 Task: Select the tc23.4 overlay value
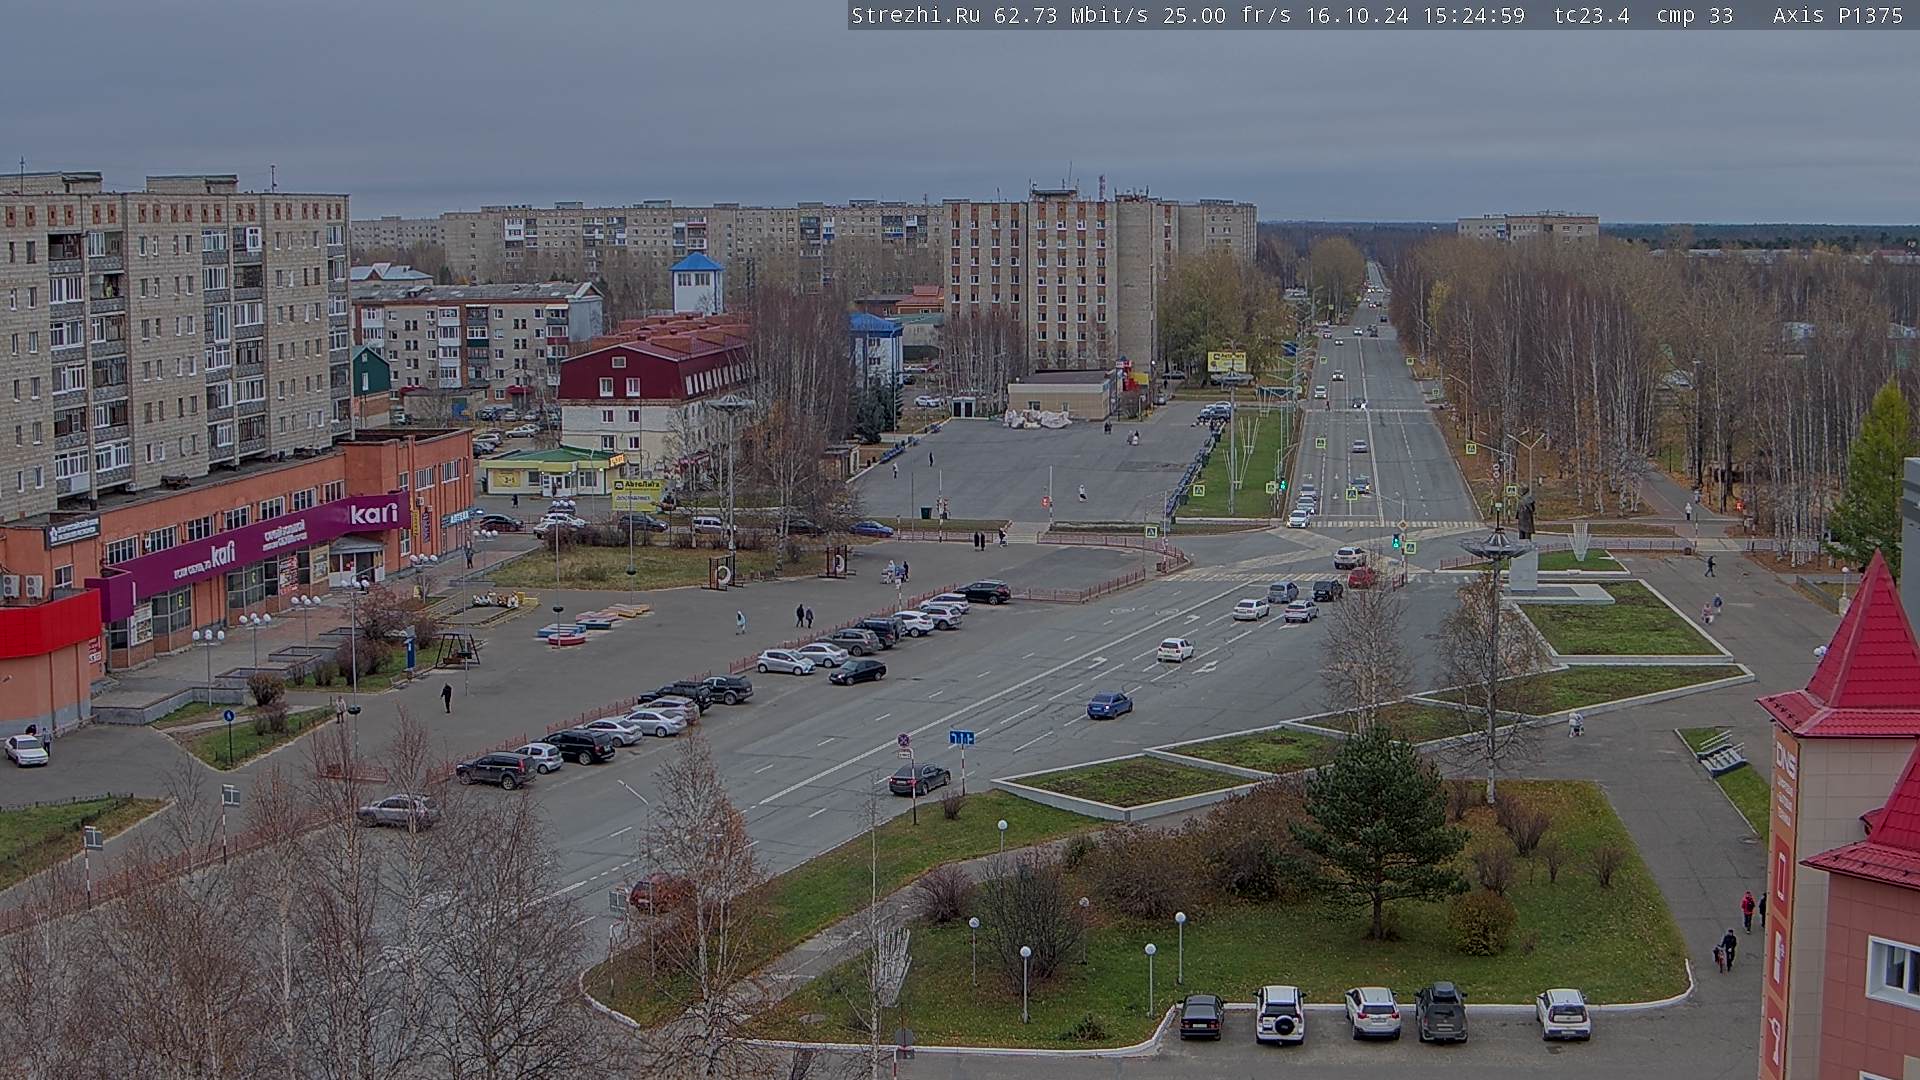coord(1591,15)
